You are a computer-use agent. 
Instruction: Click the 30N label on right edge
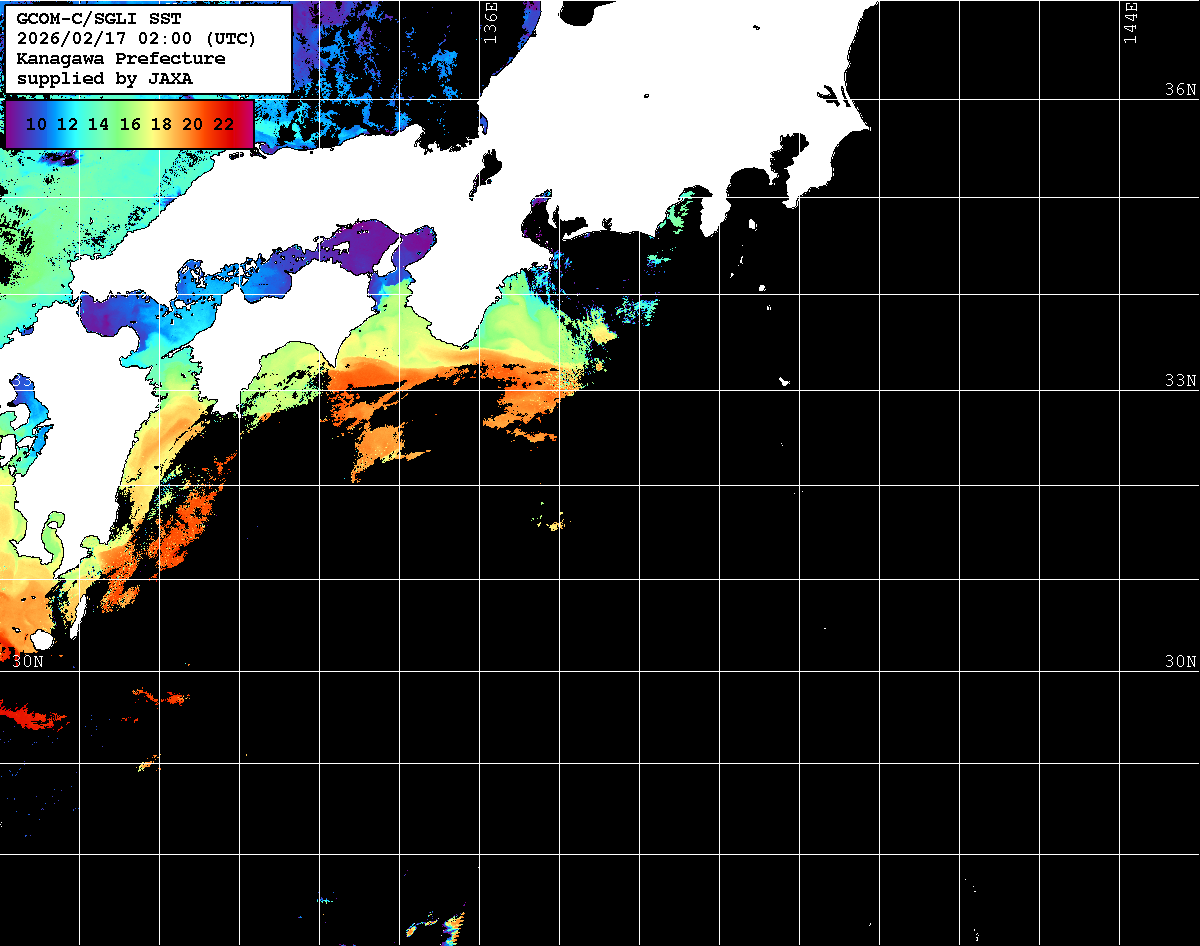(x=1180, y=661)
